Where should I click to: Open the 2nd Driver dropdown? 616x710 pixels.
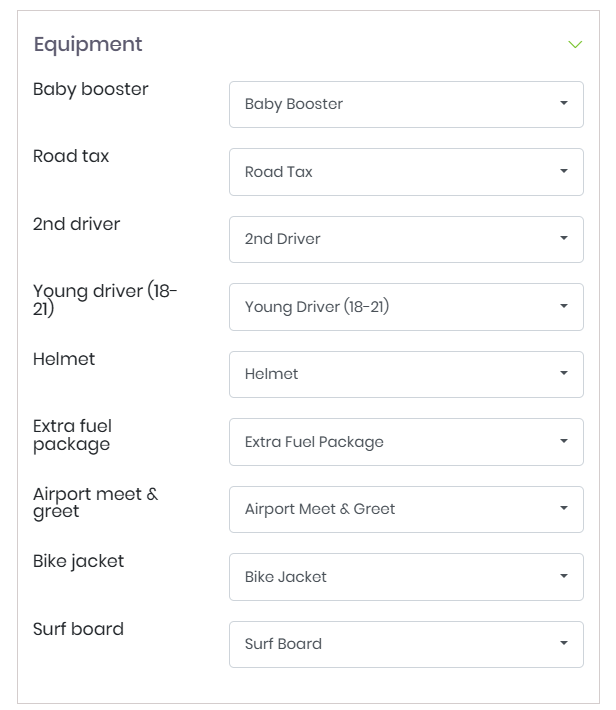point(405,239)
